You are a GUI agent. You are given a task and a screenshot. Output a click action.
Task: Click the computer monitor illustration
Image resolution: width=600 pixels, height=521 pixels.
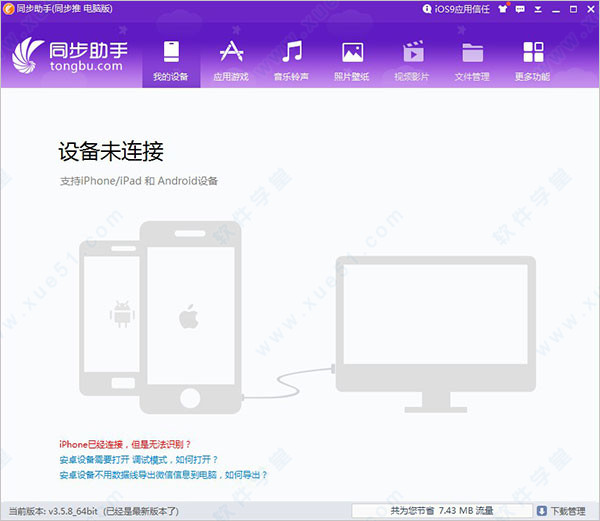point(435,334)
